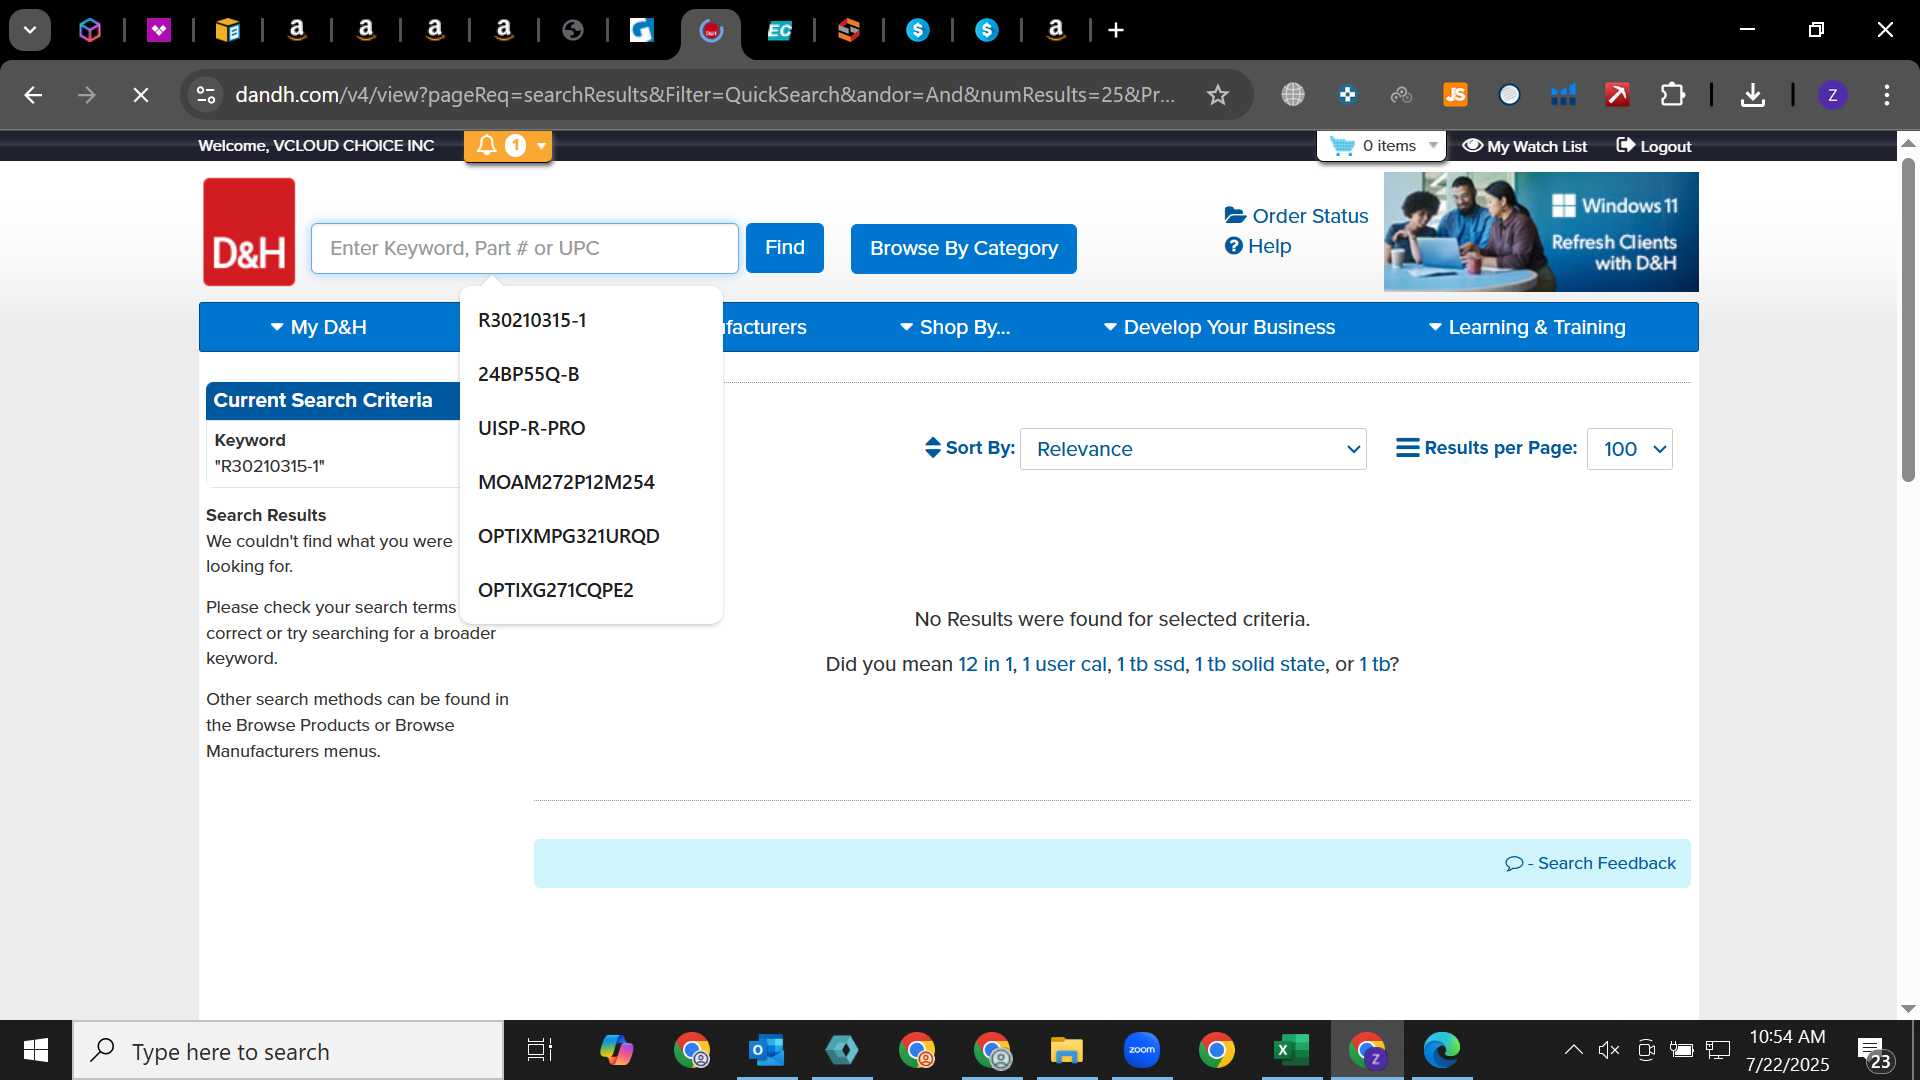Screen dimensions: 1920x1080
Task: Click Windows taskbar search box
Action: (288, 1051)
